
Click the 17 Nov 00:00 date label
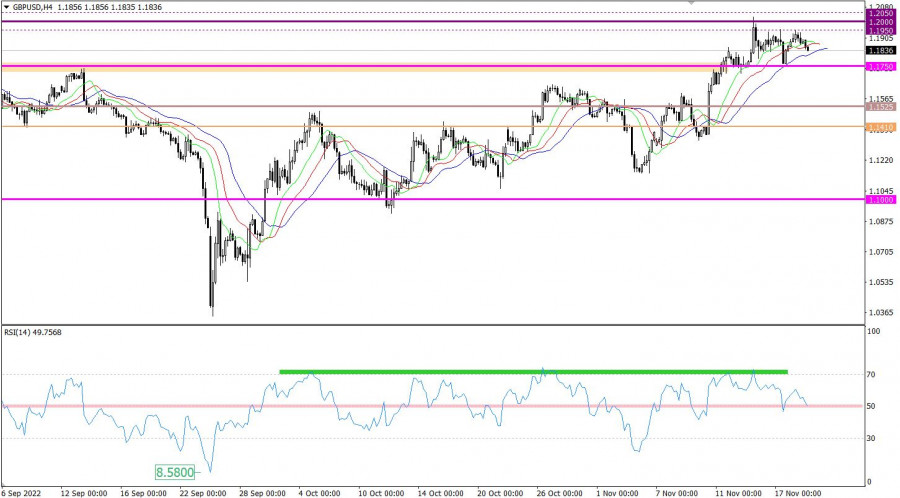798,493
